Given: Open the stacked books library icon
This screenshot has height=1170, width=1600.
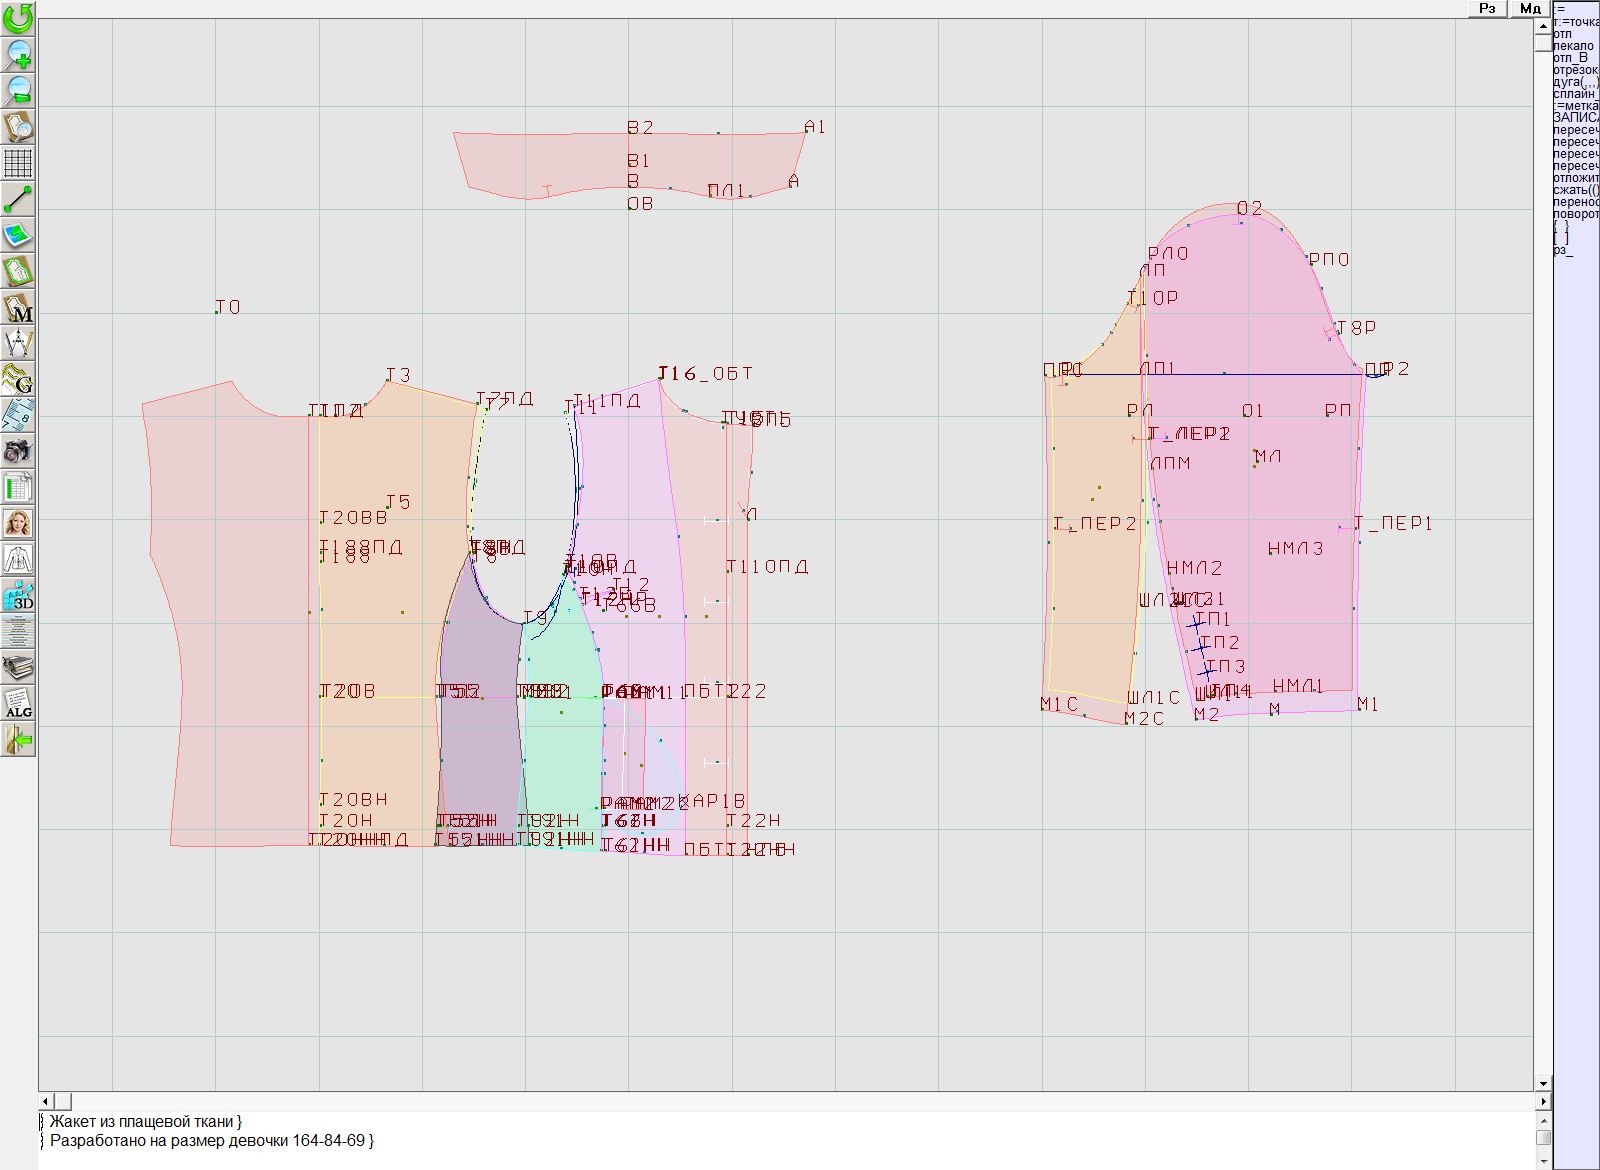Looking at the screenshot, I should 18,667.
